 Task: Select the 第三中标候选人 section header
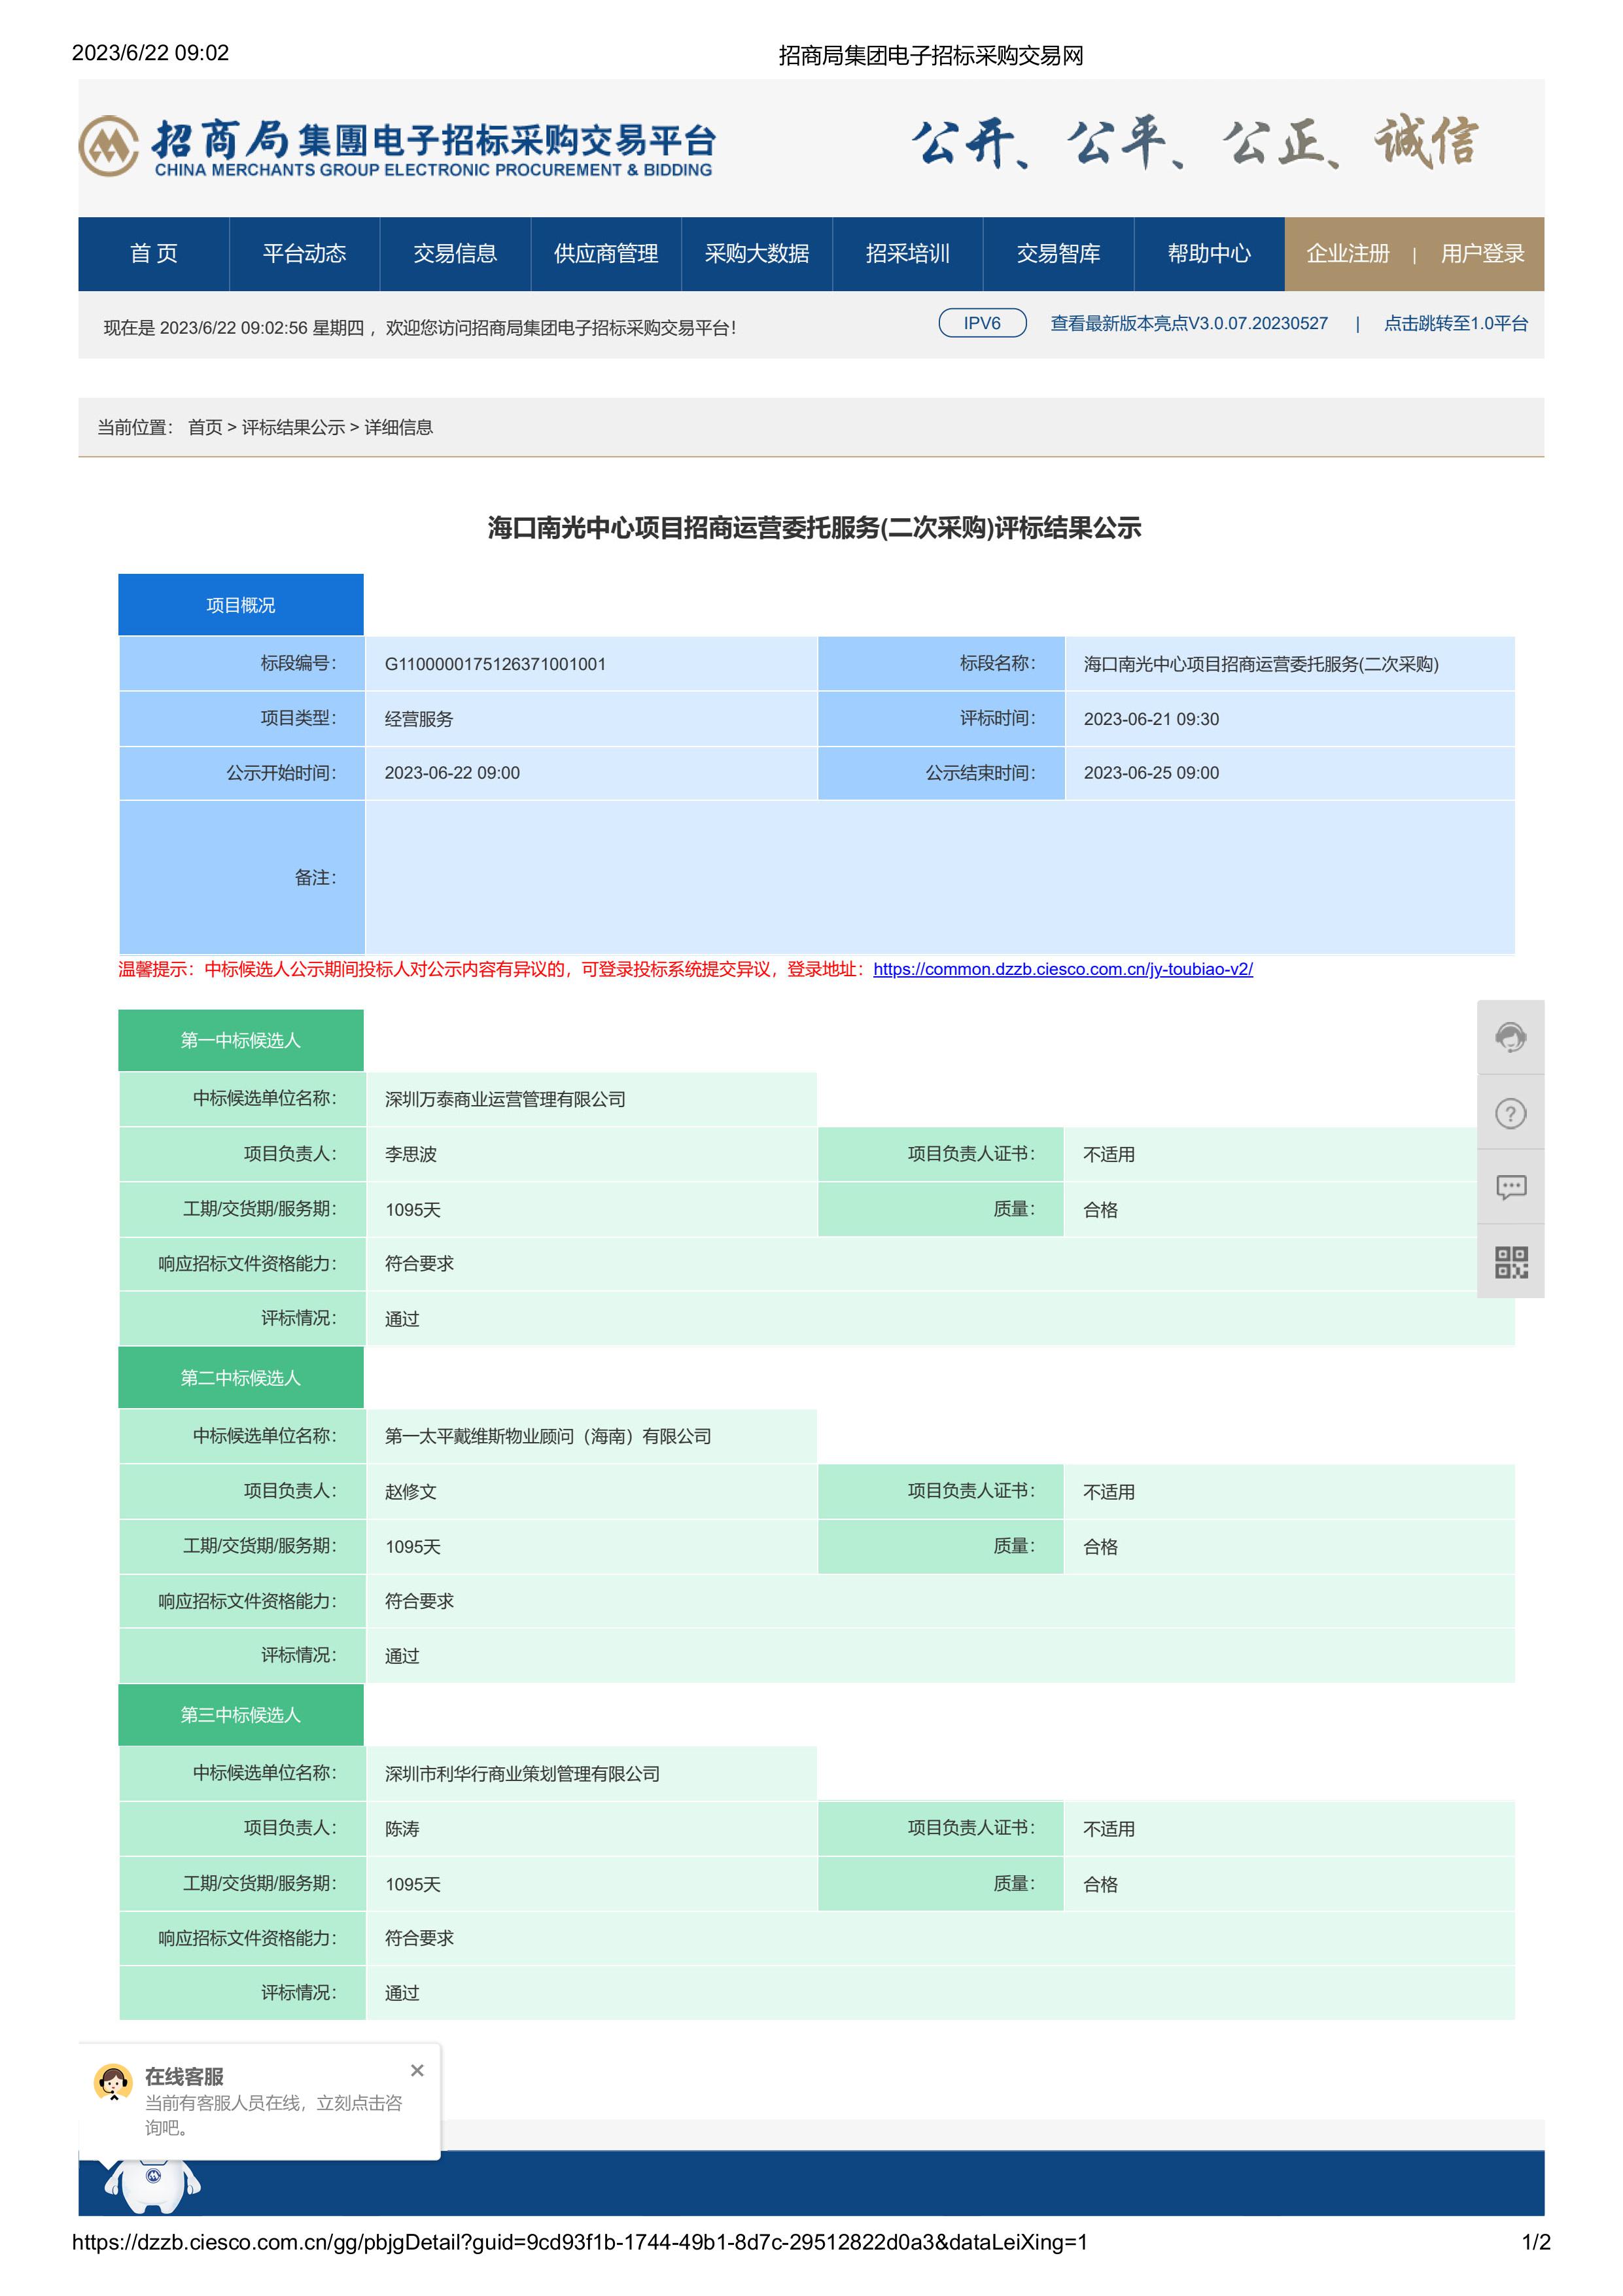[241, 1715]
